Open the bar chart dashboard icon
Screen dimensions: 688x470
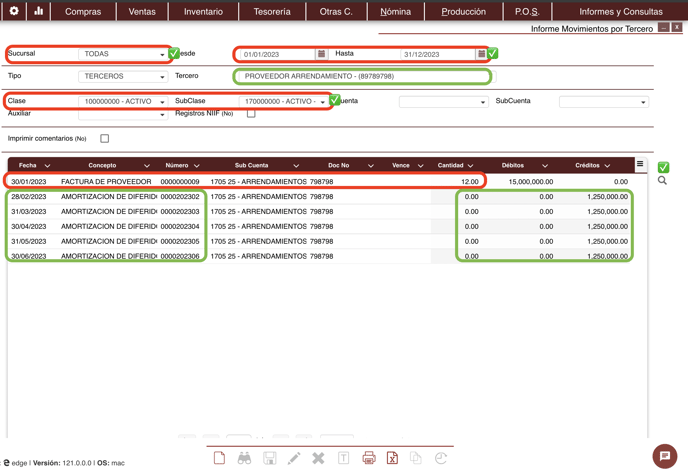(39, 11)
